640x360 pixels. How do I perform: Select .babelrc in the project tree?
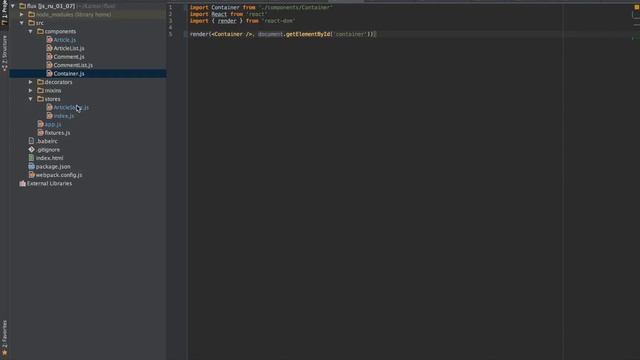(x=47, y=141)
